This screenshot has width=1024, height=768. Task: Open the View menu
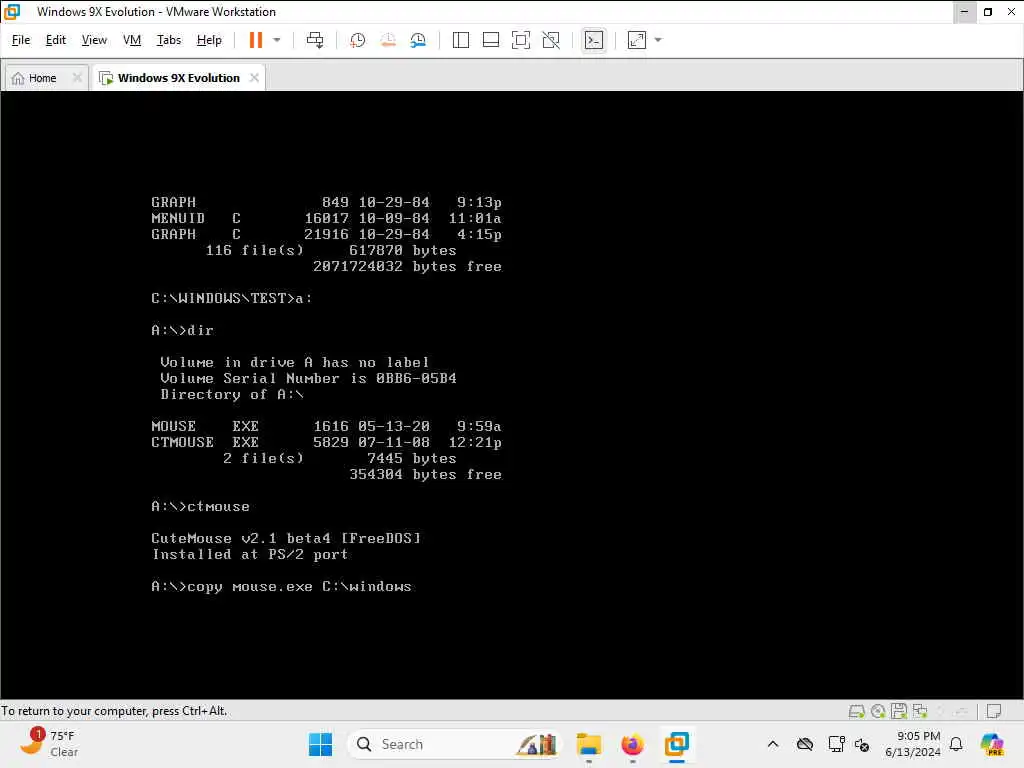pyautogui.click(x=94, y=40)
